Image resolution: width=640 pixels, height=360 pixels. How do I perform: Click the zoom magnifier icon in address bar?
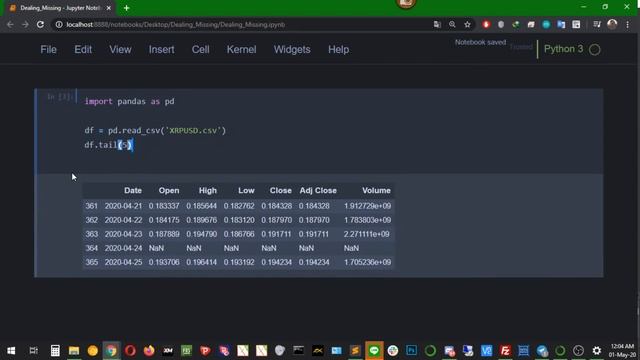452,24
